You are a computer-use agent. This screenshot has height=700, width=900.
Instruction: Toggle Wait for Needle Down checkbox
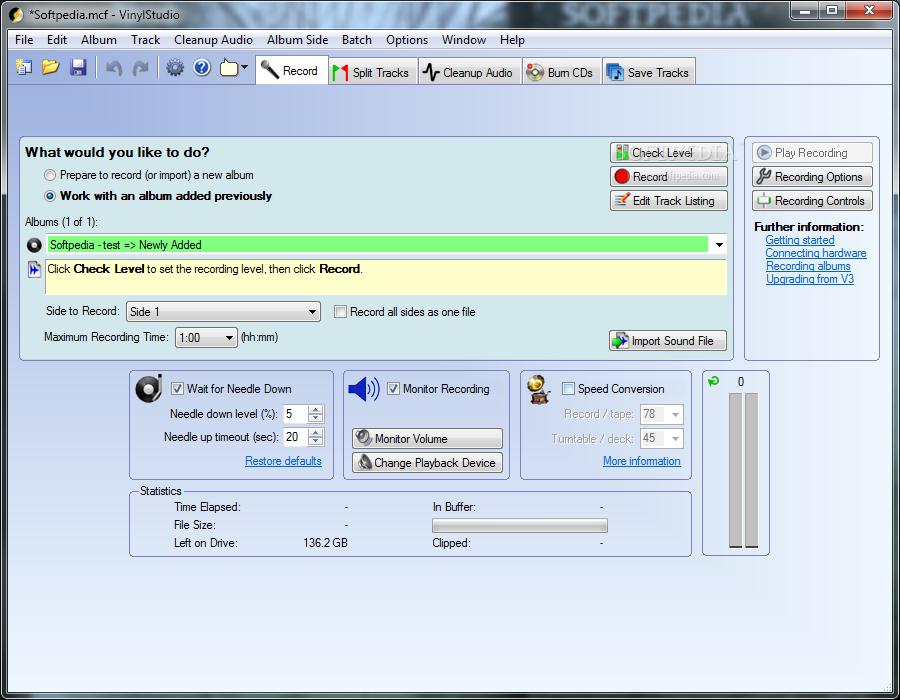click(177, 388)
